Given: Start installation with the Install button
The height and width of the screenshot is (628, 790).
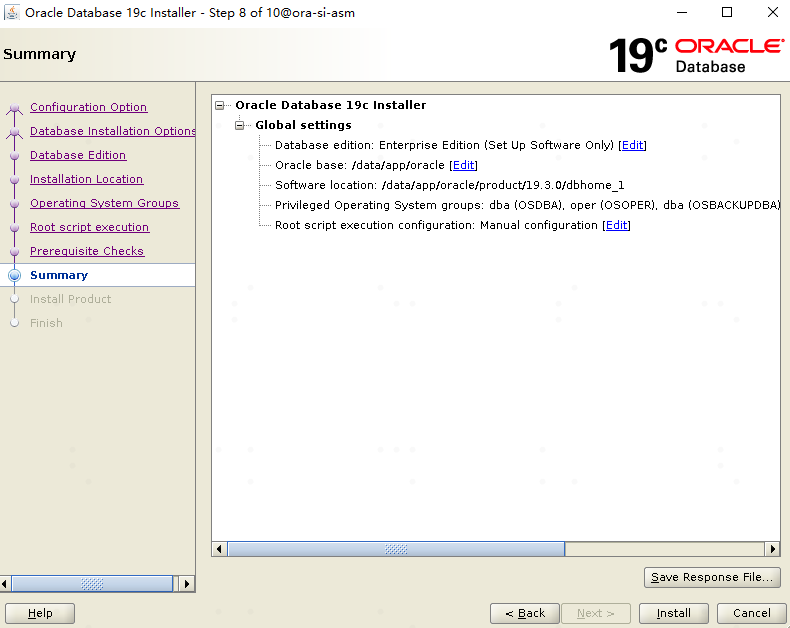Looking at the screenshot, I should pos(674,613).
